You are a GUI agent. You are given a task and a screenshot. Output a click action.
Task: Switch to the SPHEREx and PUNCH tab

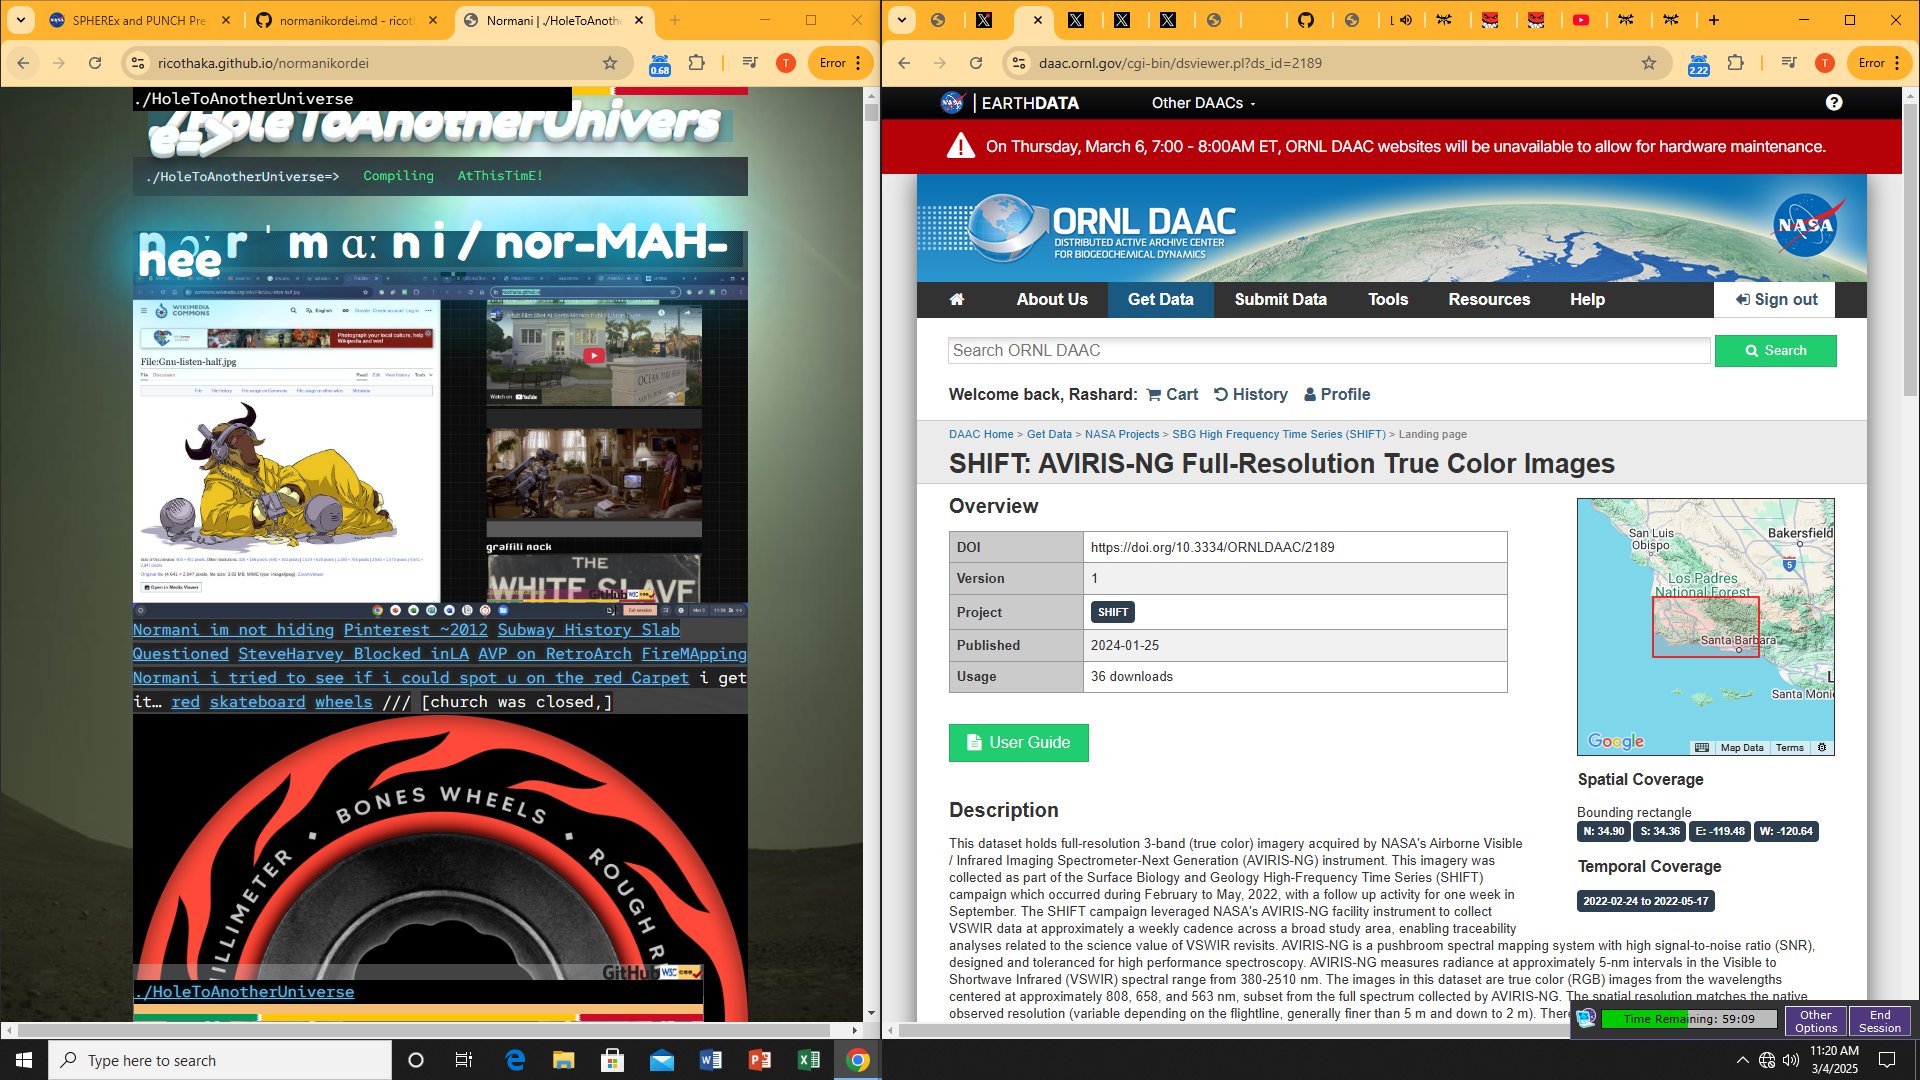(x=140, y=20)
